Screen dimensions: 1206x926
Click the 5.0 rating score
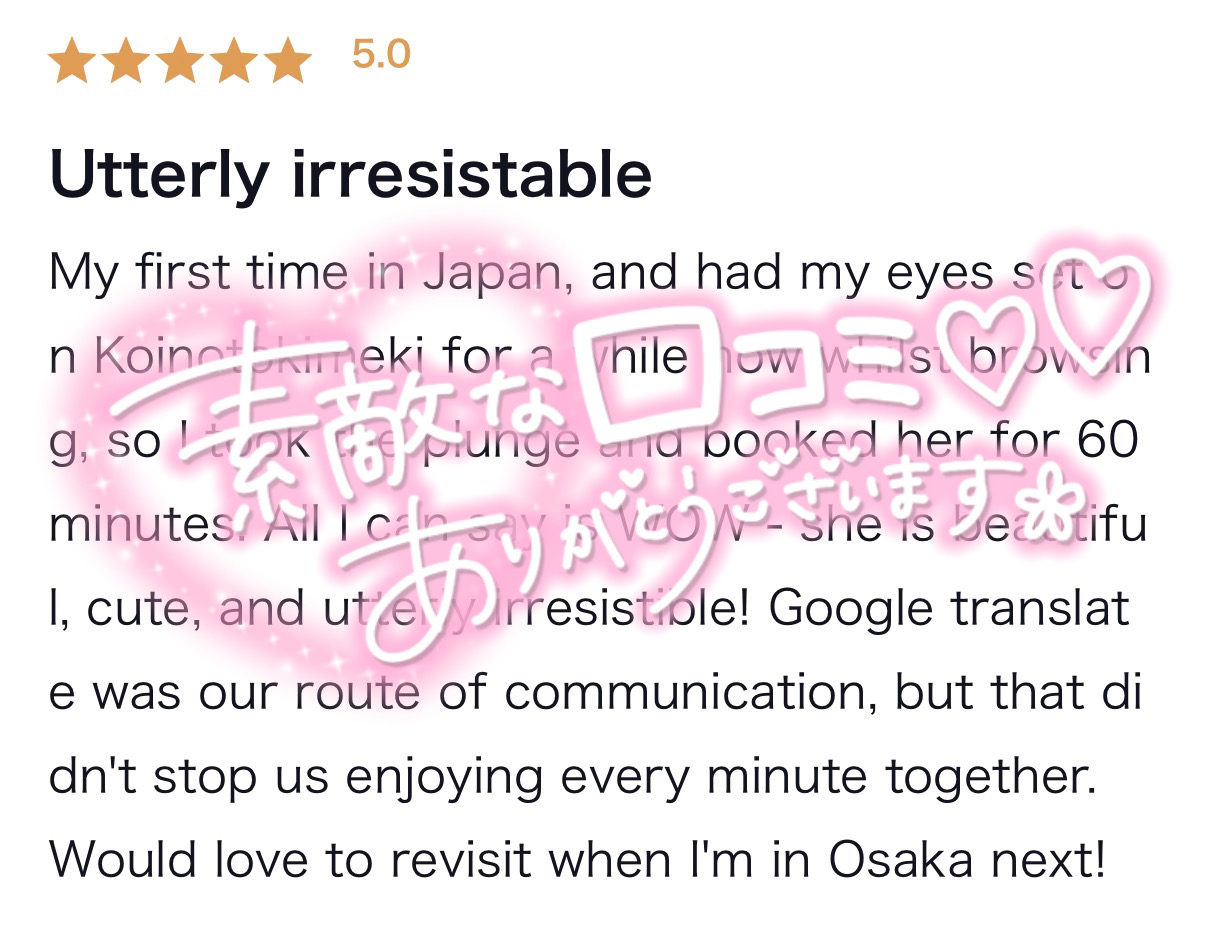381,55
